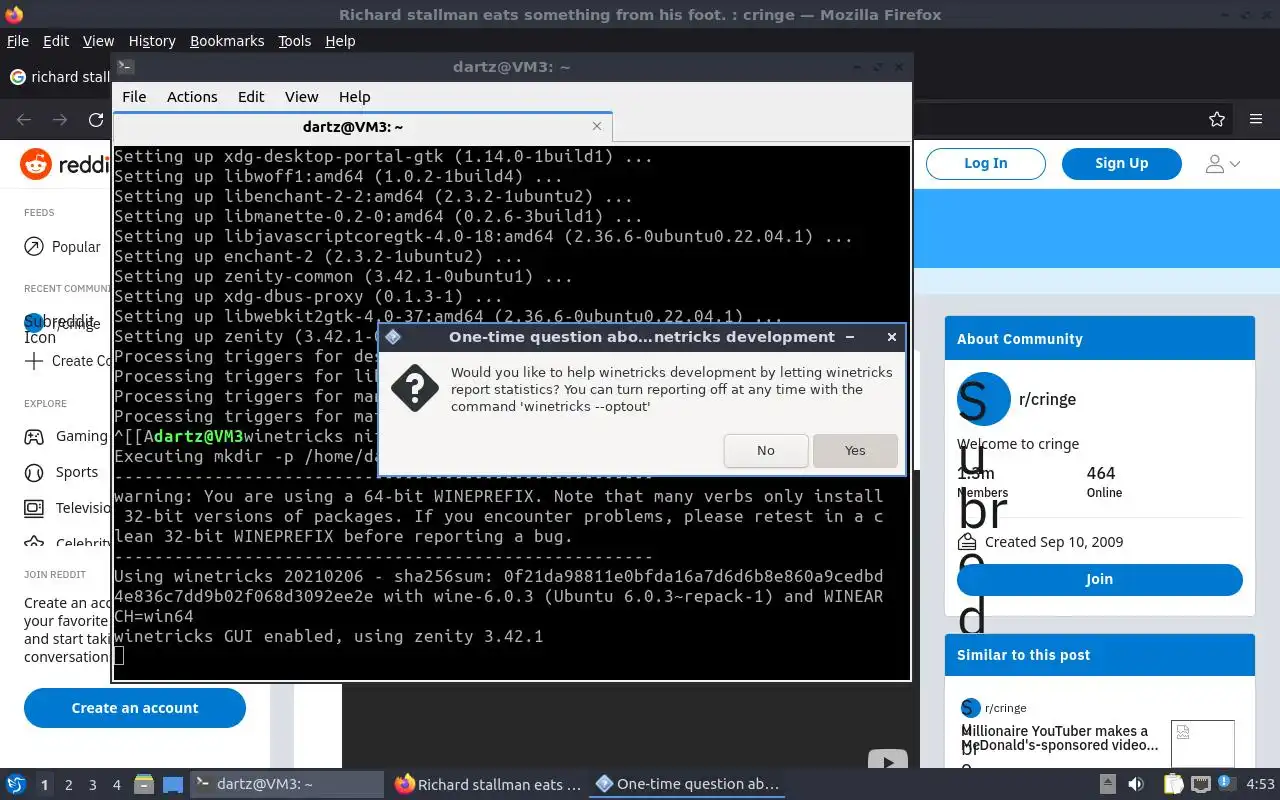
Task: Click Create Community in sidebar
Action: [67, 361]
